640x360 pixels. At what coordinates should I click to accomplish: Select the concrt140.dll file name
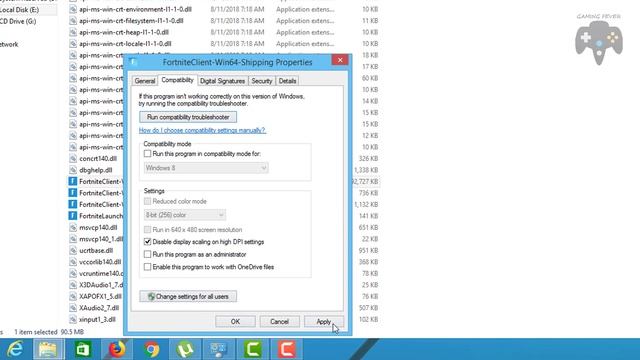(98, 158)
